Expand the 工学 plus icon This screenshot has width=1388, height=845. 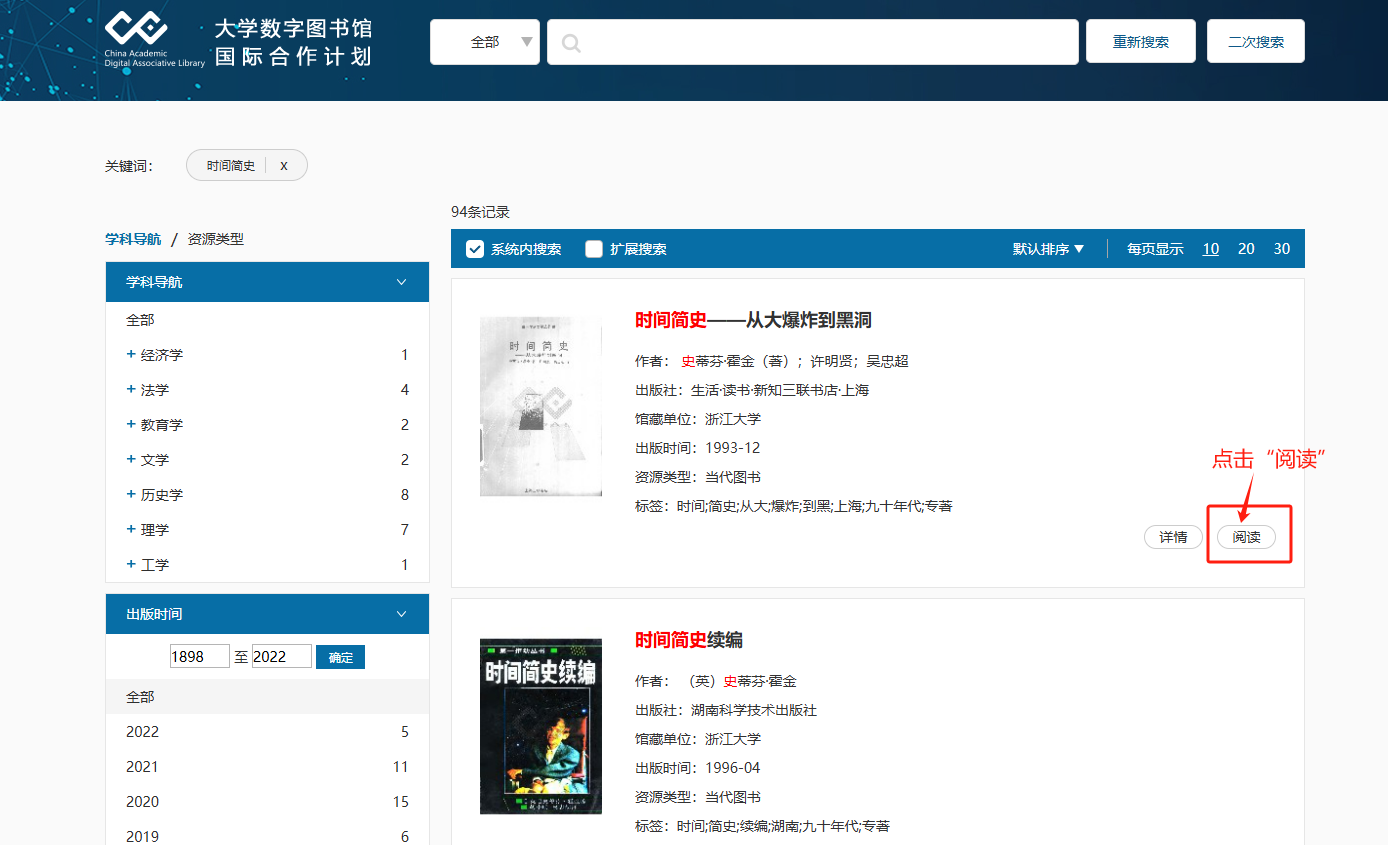pos(131,565)
